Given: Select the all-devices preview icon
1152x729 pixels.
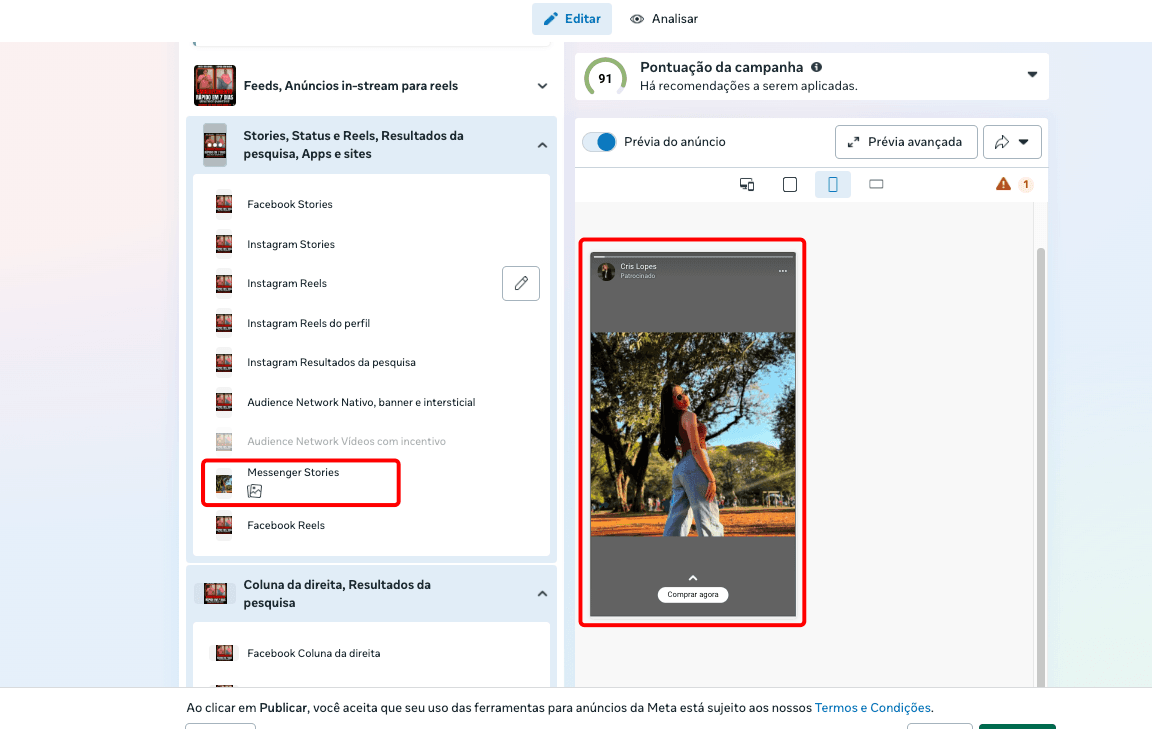Looking at the screenshot, I should click(747, 184).
